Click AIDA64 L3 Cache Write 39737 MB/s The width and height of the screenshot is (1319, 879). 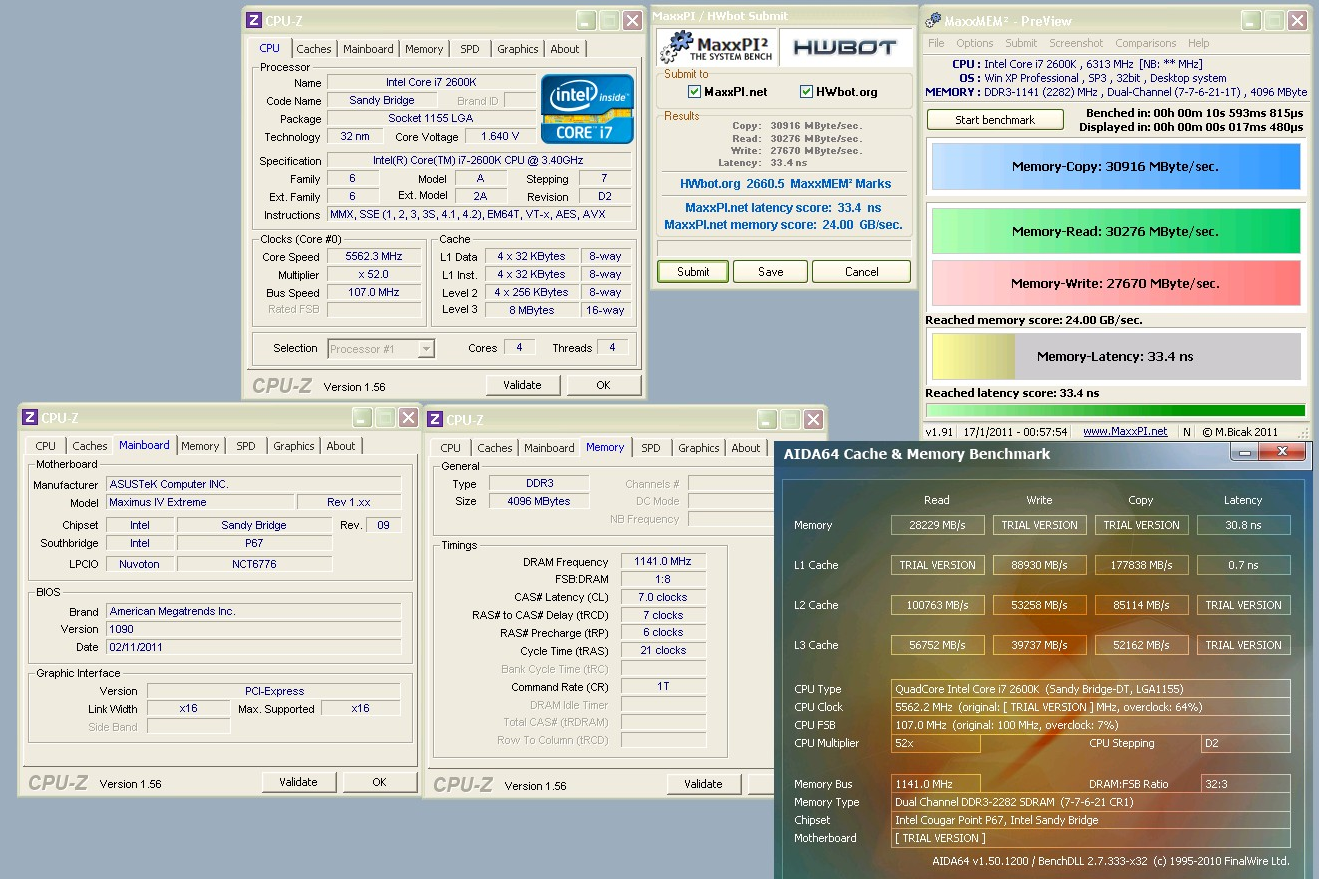(x=1039, y=645)
